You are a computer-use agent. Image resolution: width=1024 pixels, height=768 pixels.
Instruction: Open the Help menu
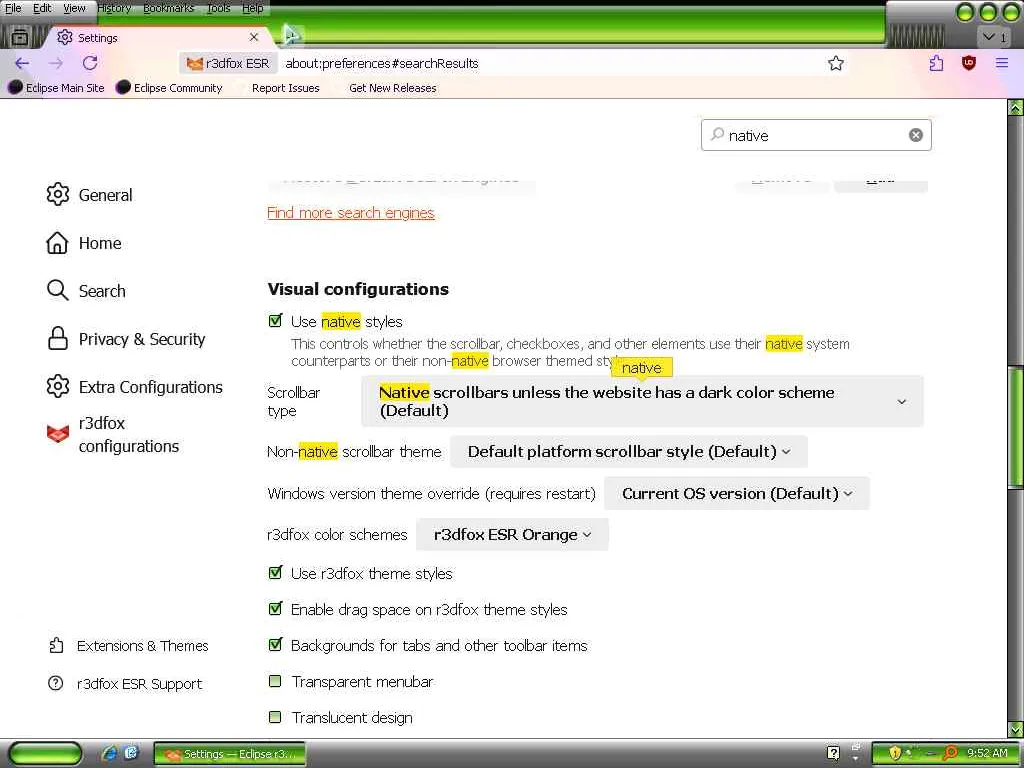click(x=253, y=8)
